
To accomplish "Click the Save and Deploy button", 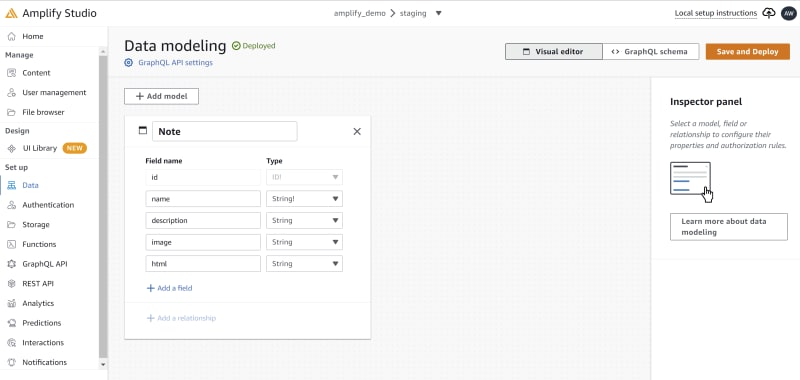I will [x=747, y=52].
